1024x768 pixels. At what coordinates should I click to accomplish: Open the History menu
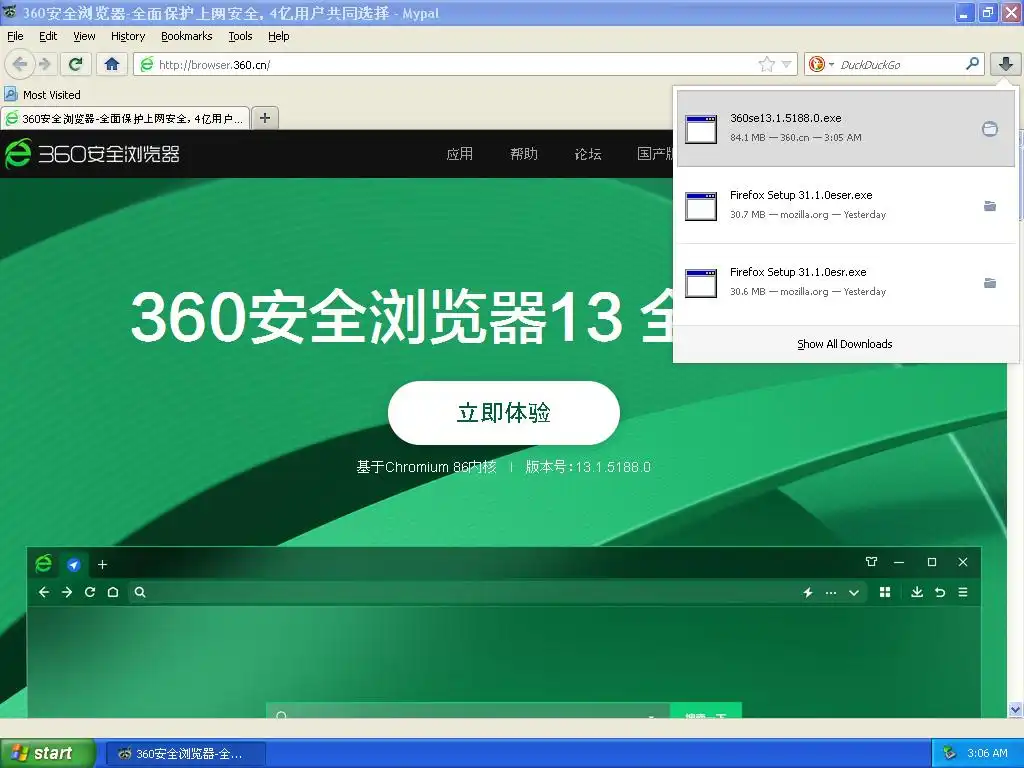coord(127,36)
